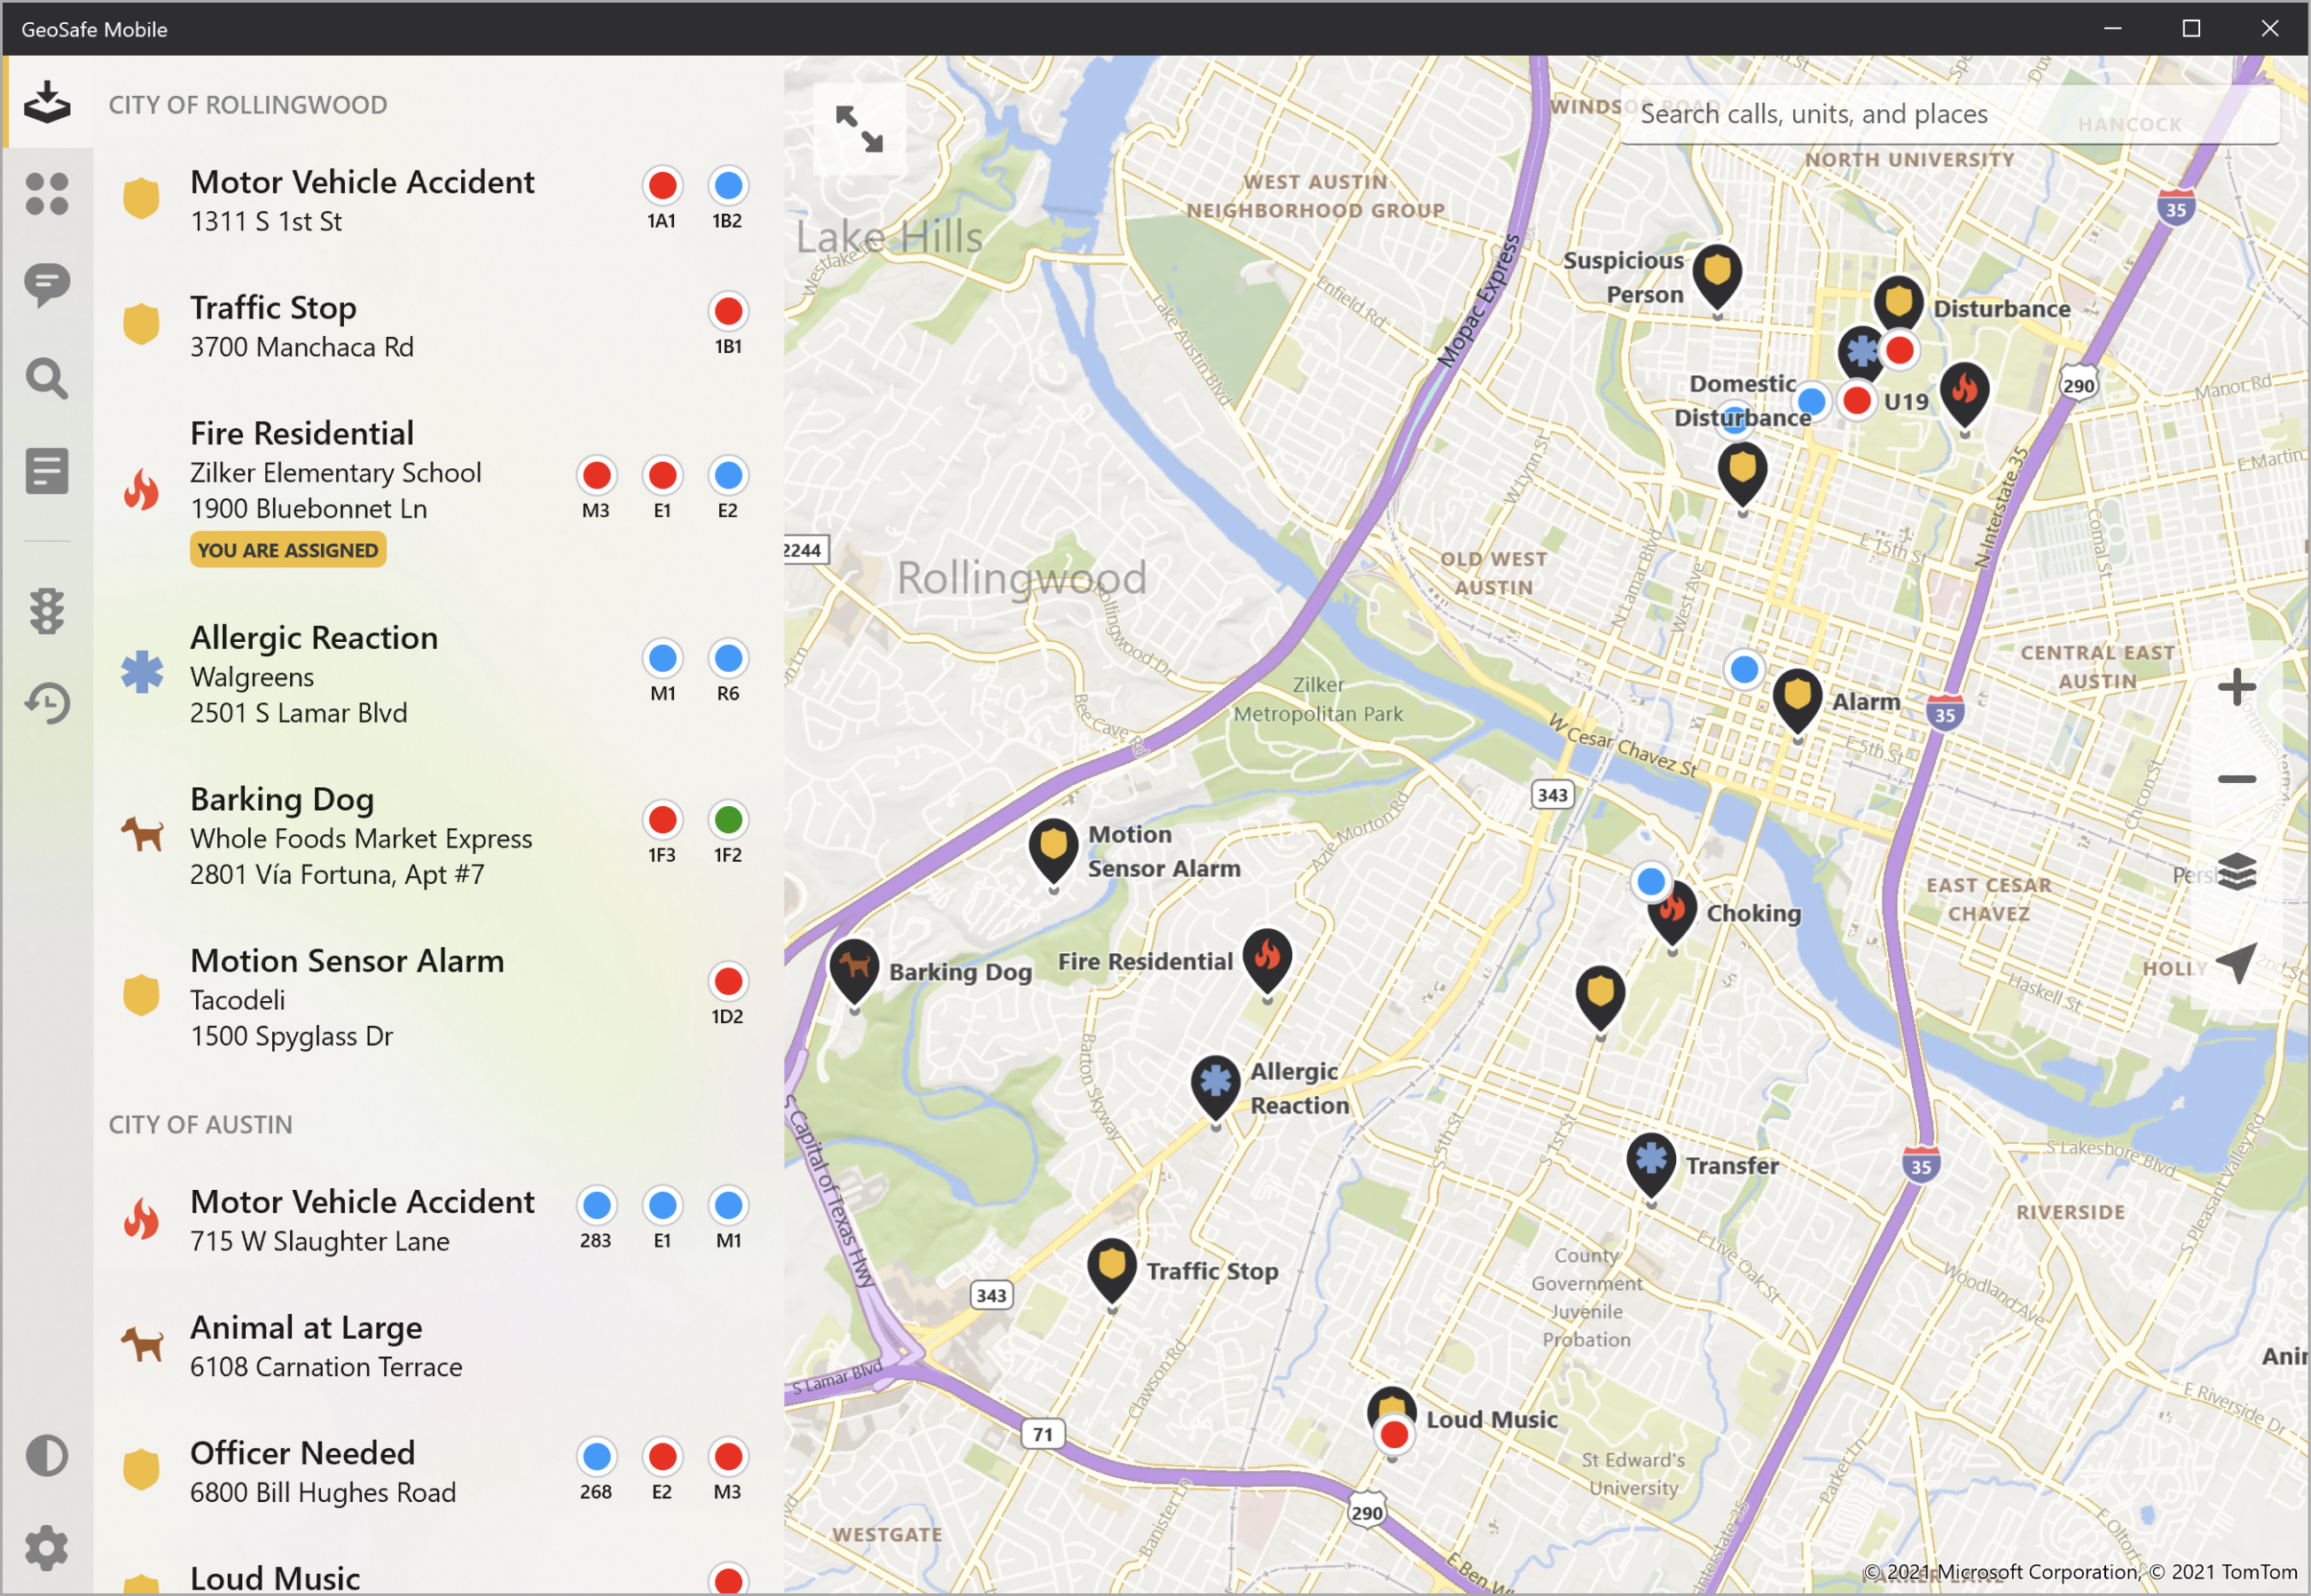Open the Animal at Large call
This screenshot has height=1596, width=2311.
[438, 1346]
